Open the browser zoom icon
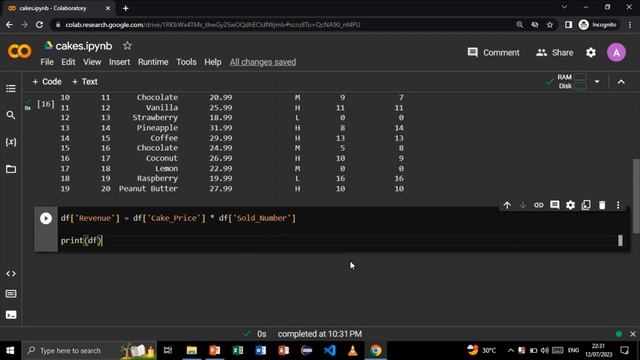The width and height of the screenshot is (640, 360). click(519, 25)
